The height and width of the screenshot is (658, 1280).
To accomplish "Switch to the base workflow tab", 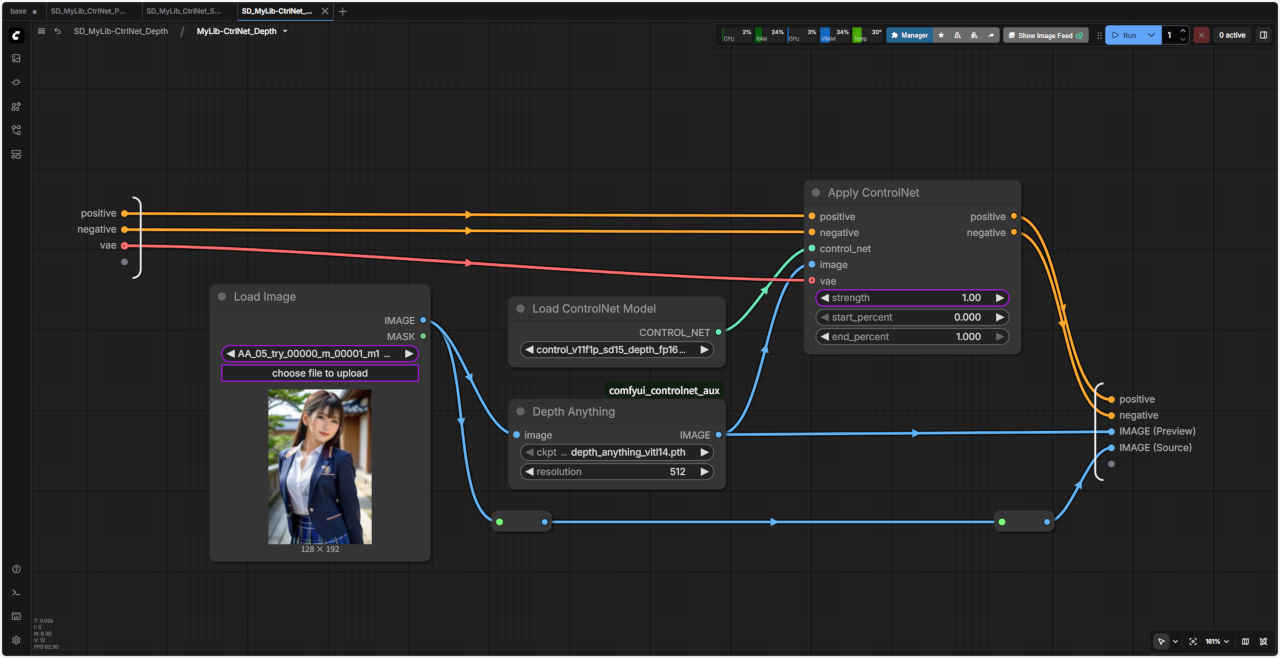I will (x=19, y=11).
